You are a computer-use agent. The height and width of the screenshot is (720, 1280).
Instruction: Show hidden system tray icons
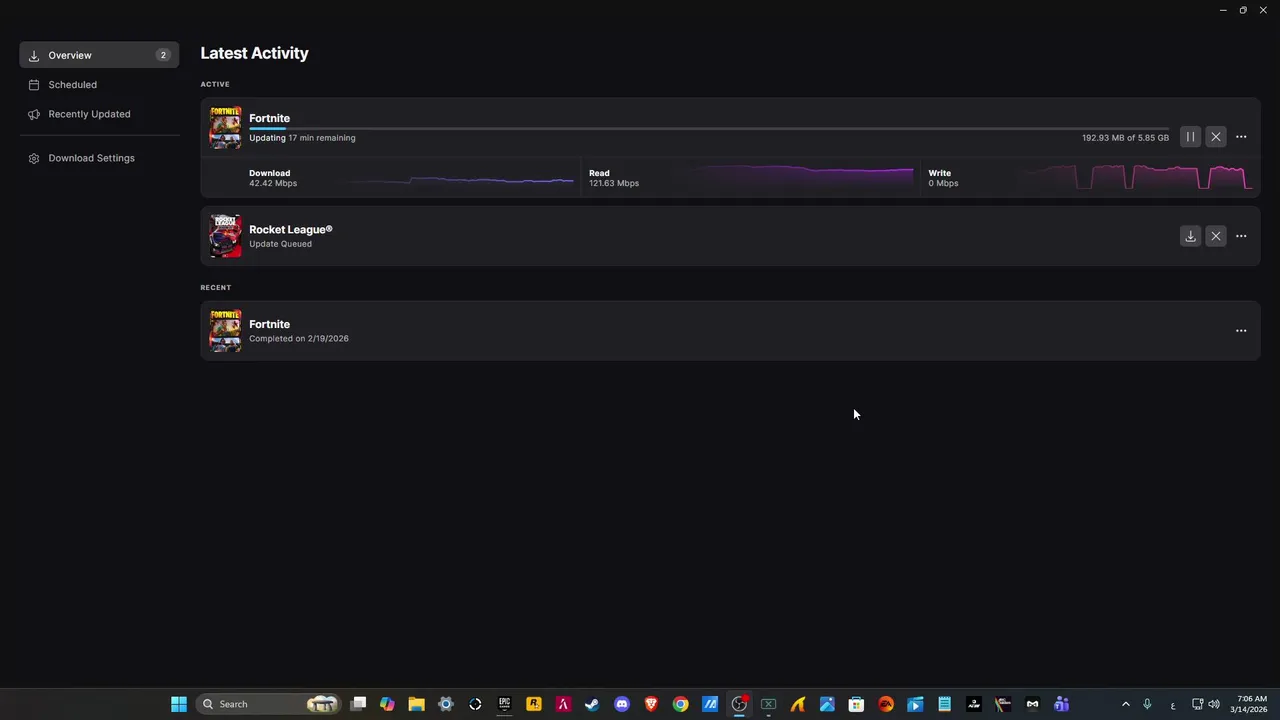(1125, 704)
